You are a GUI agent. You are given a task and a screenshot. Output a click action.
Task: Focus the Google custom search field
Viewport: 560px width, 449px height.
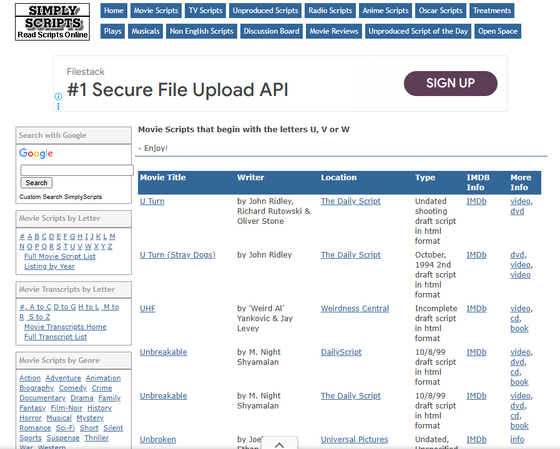(x=77, y=170)
